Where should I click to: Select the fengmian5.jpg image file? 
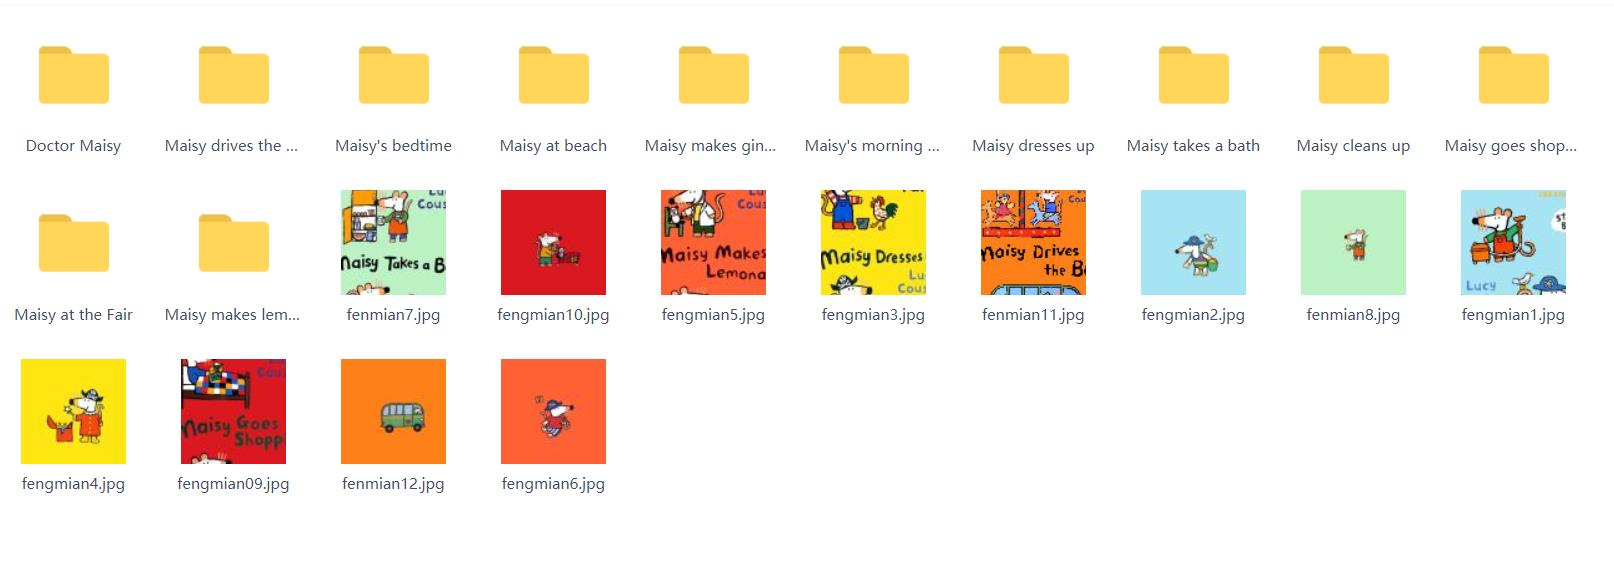click(x=713, y=242)
